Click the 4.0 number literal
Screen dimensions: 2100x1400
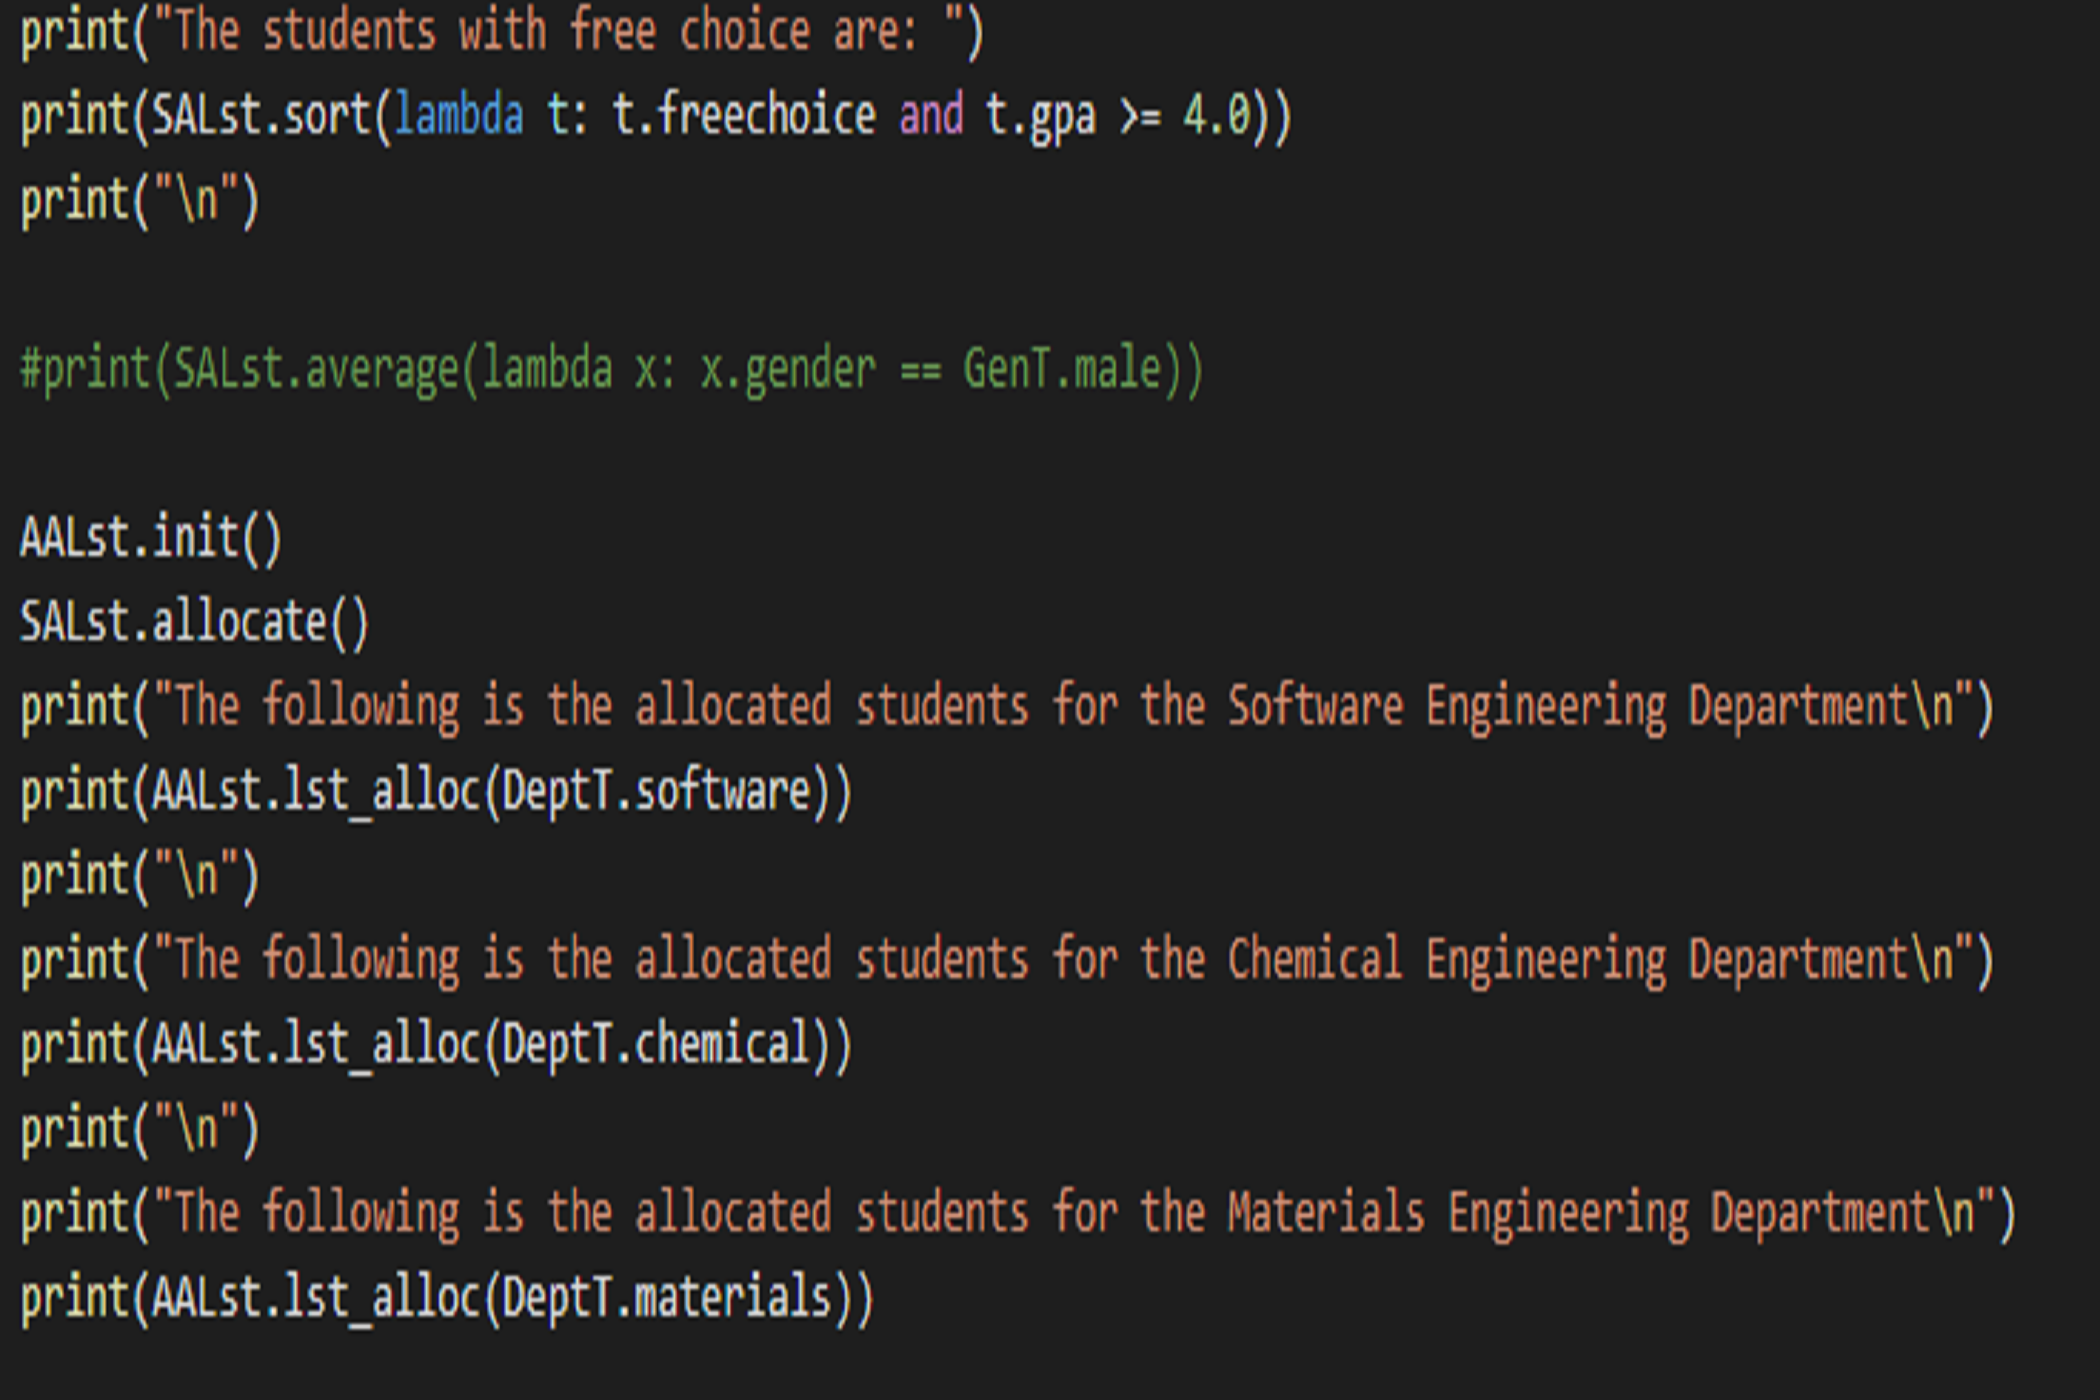1216,116
